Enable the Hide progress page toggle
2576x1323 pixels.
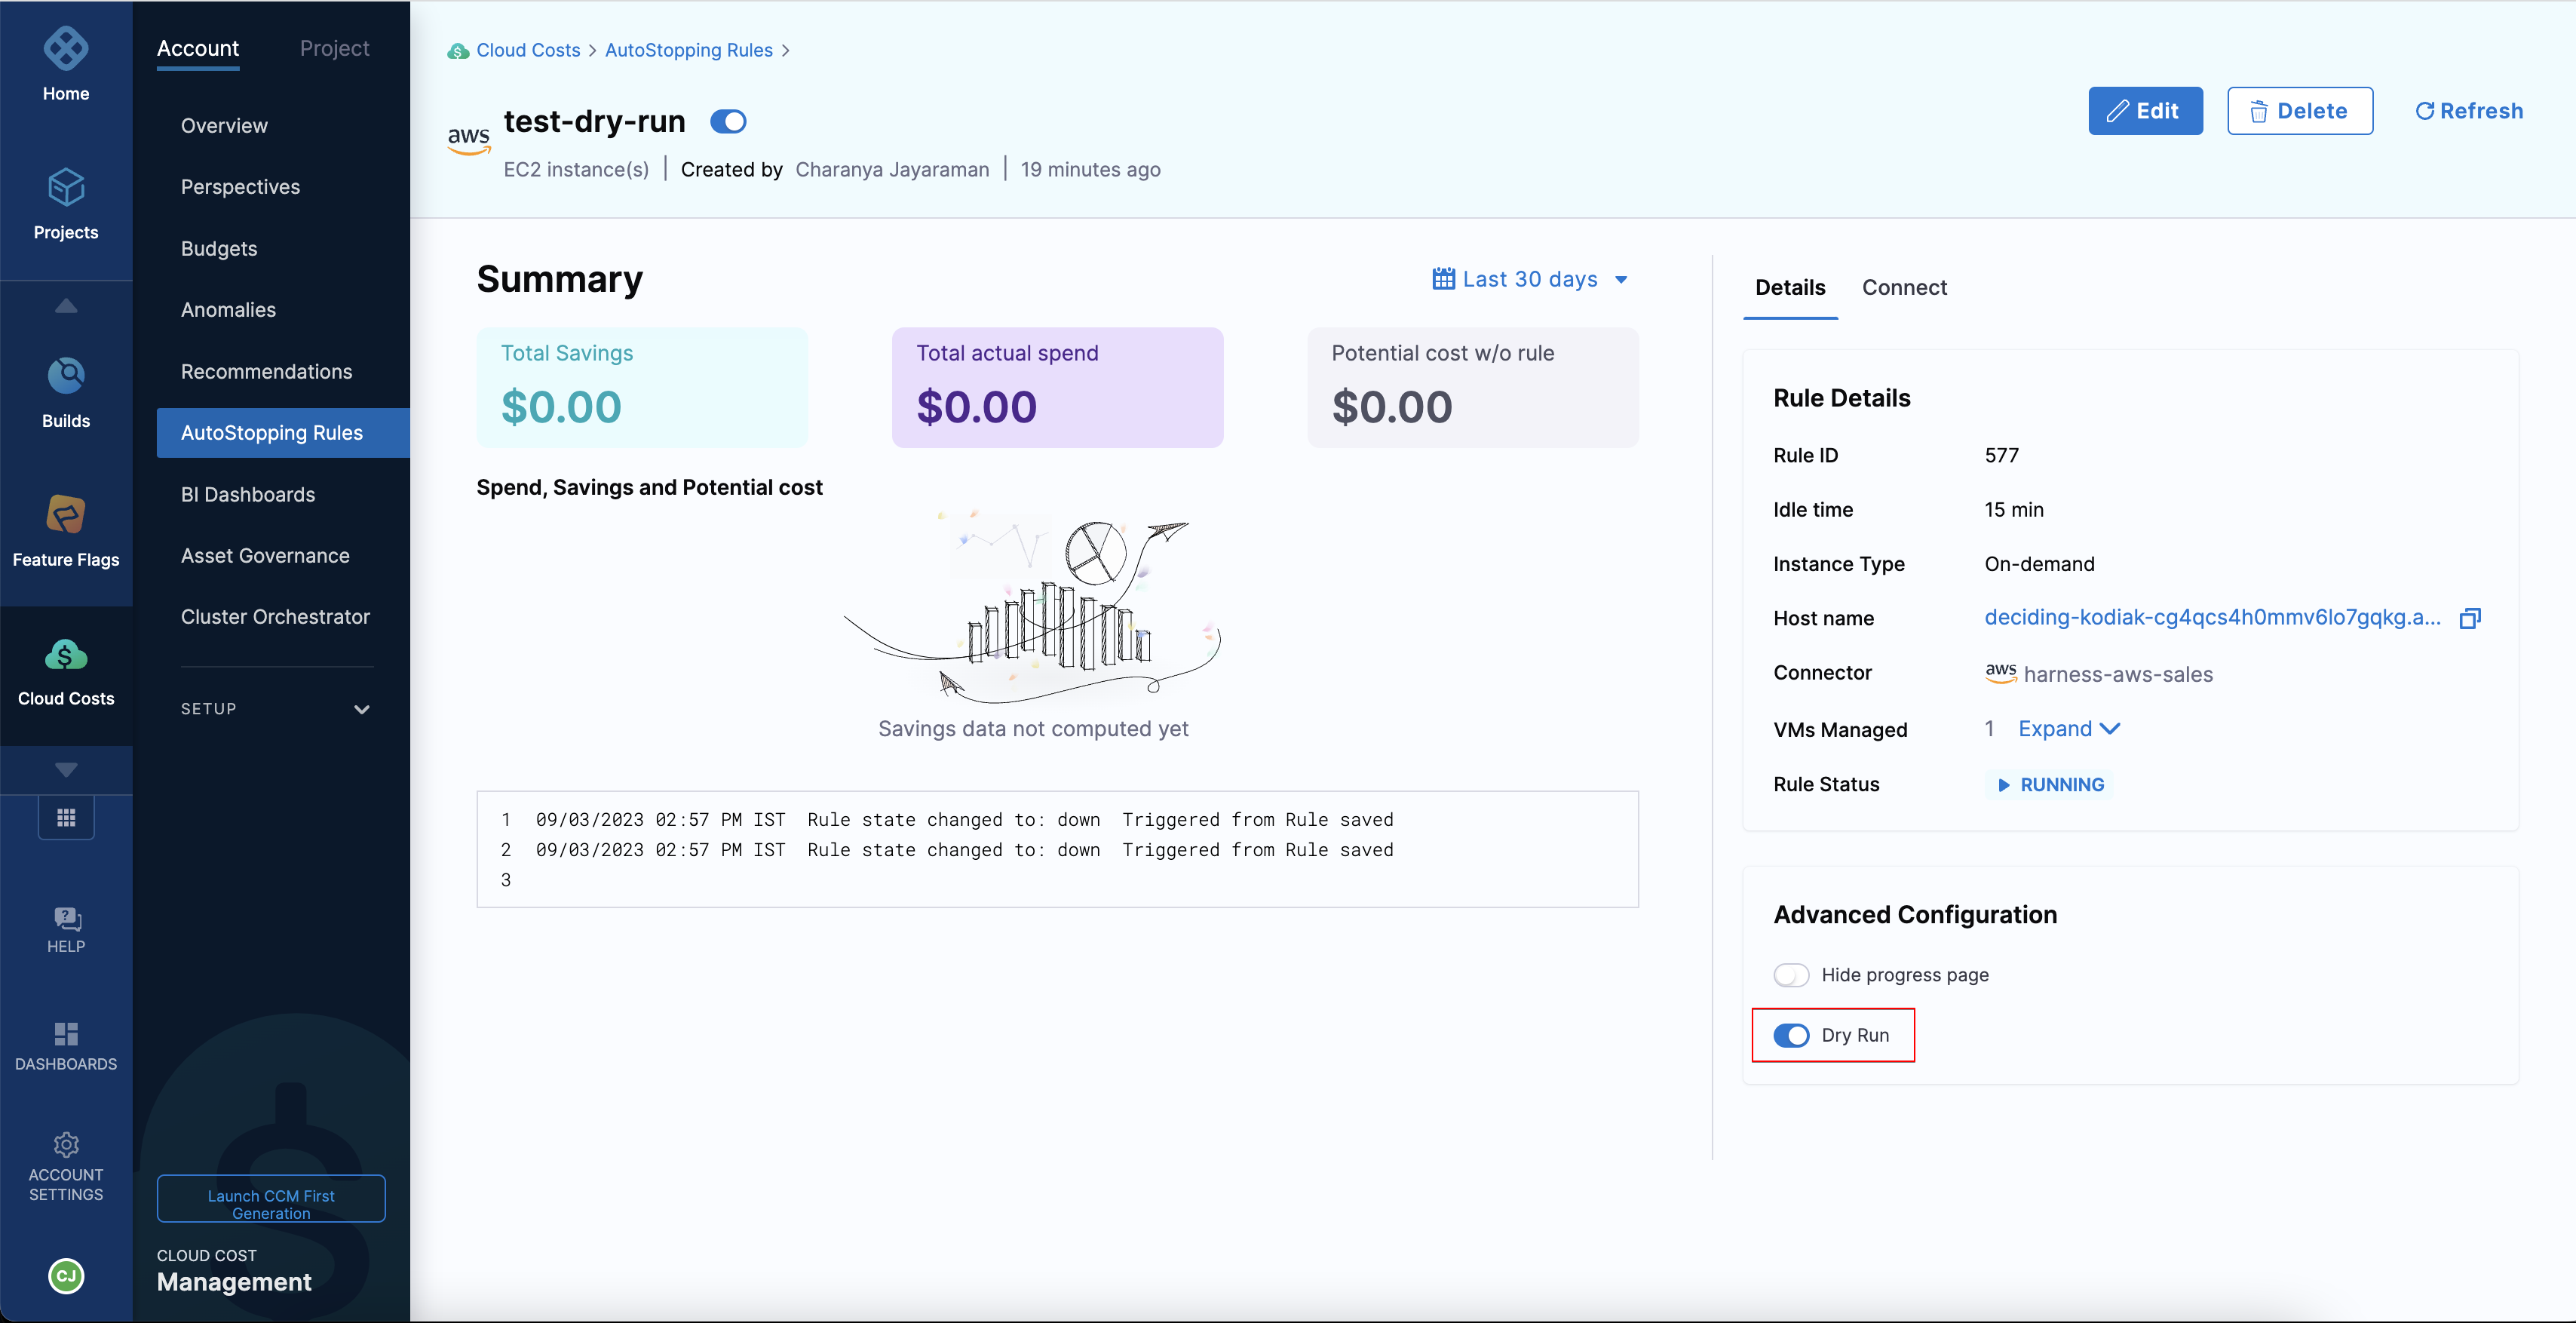click(x=1791, y=975)
